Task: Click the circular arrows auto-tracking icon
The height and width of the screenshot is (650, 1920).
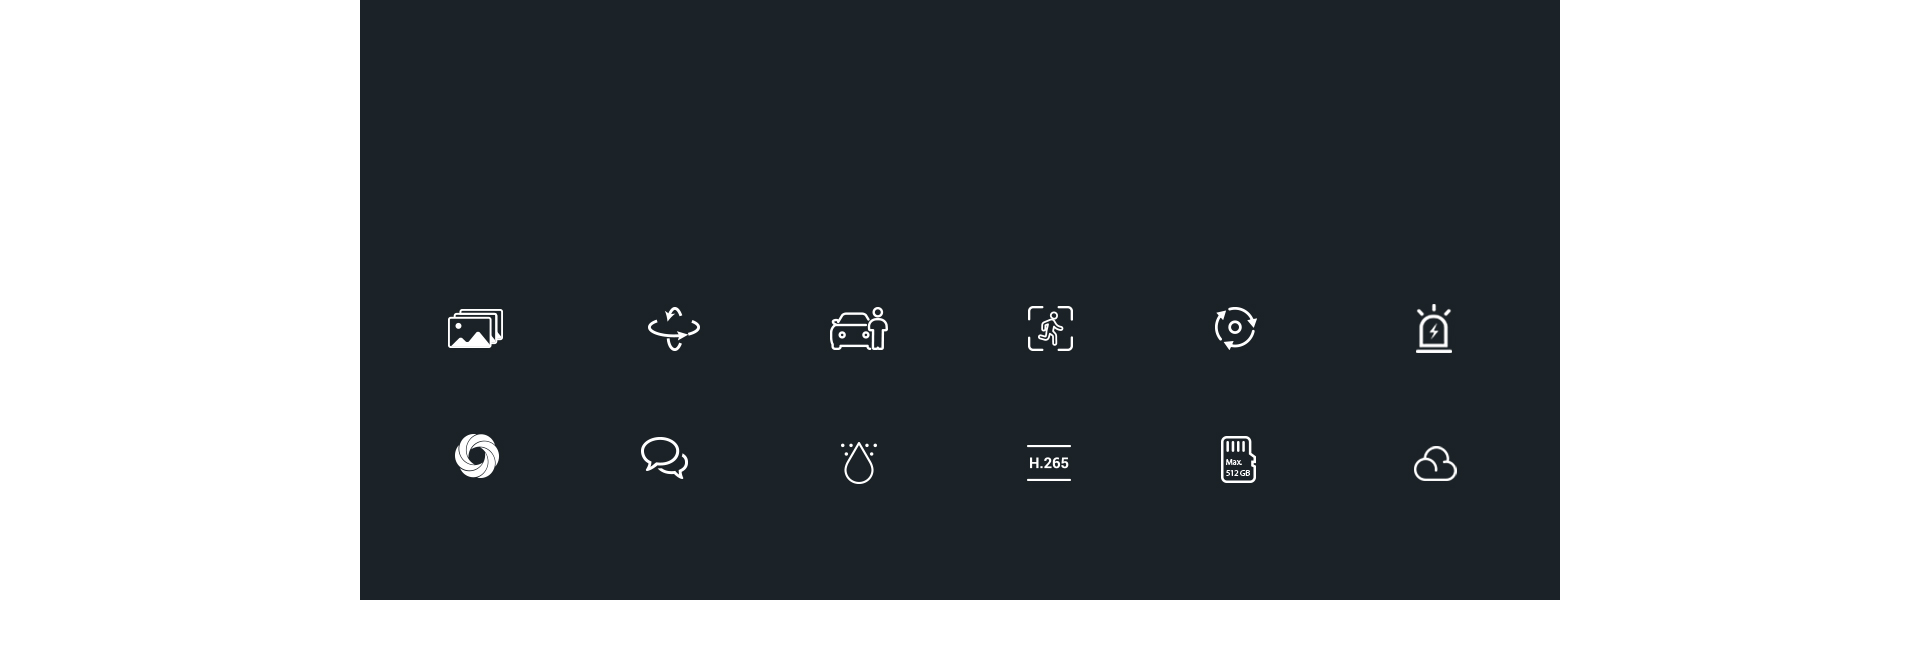Action: (1236, 327)
